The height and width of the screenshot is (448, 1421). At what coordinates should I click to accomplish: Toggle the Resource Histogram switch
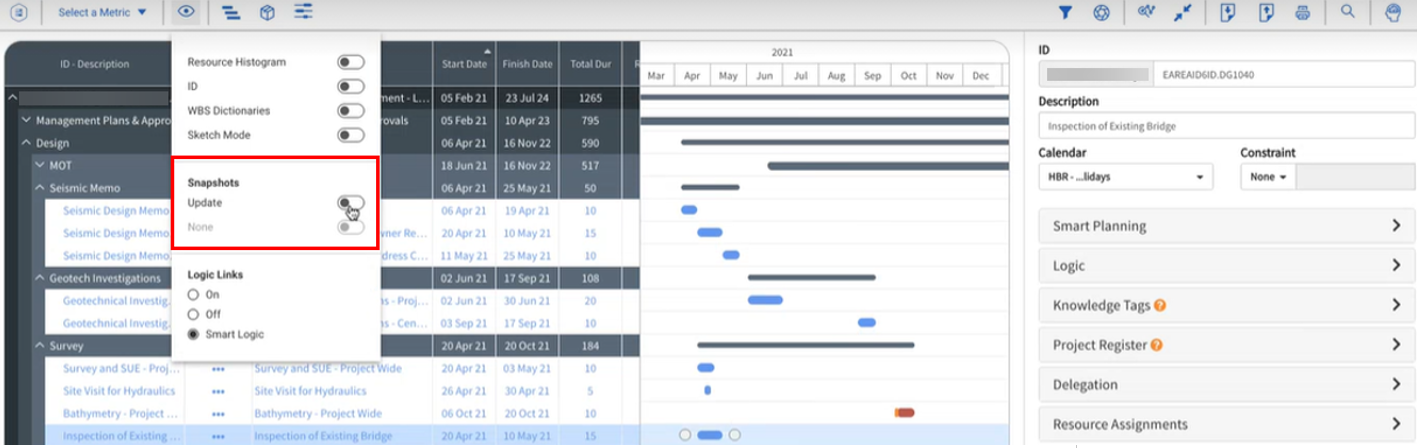(350, 62)
